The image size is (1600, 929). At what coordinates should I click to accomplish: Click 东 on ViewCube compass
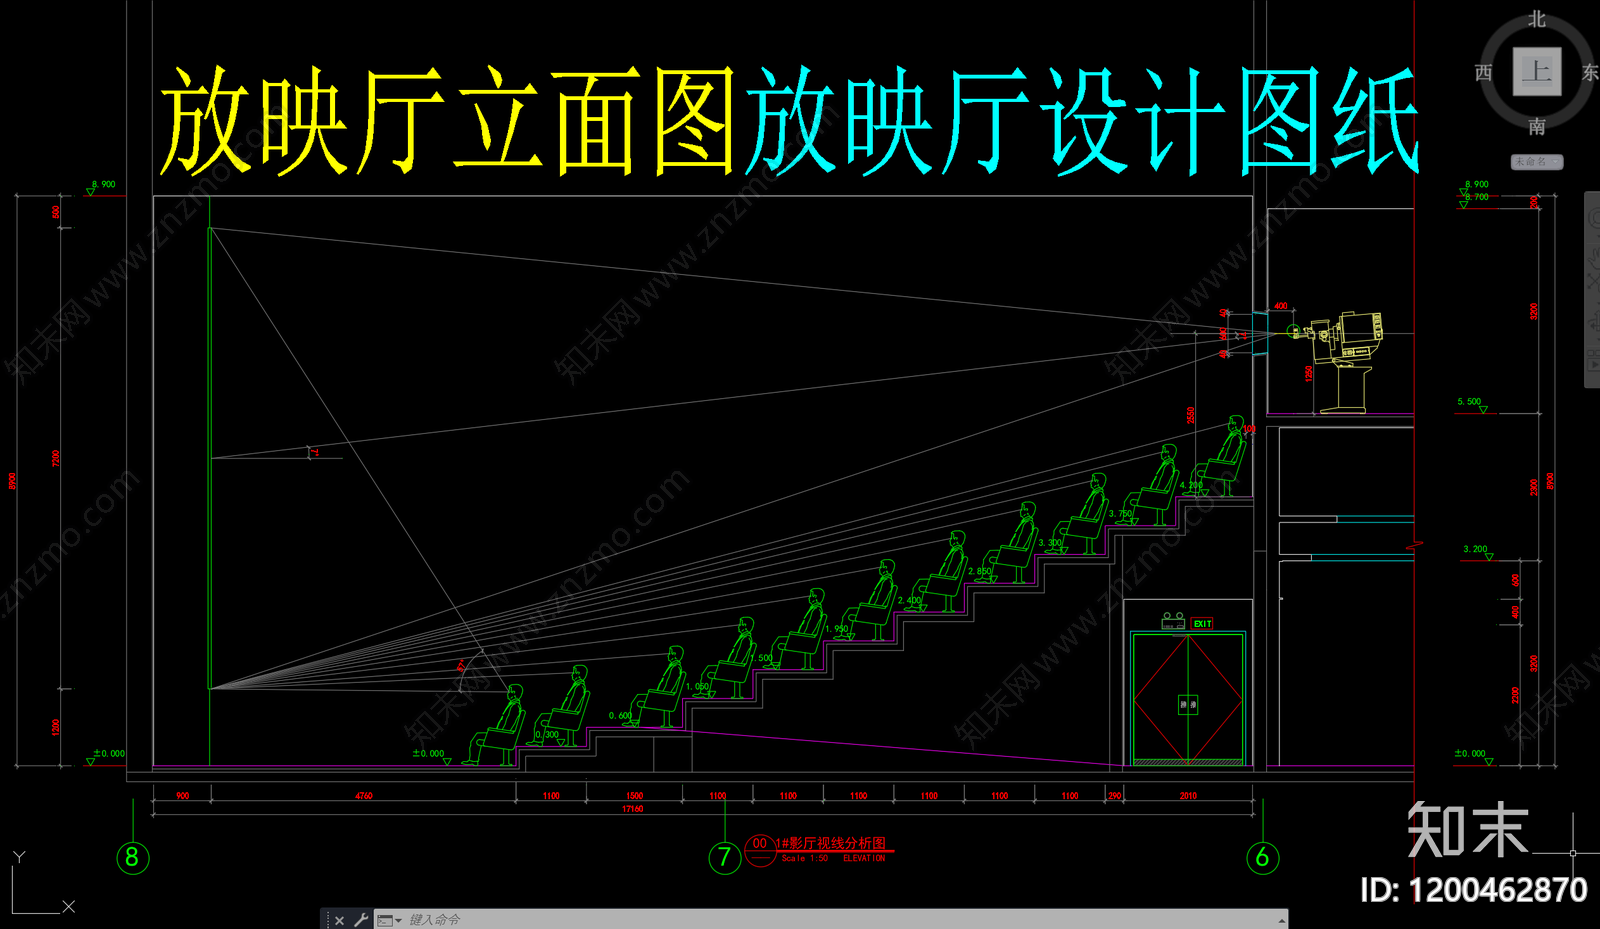click(1590, 72)
